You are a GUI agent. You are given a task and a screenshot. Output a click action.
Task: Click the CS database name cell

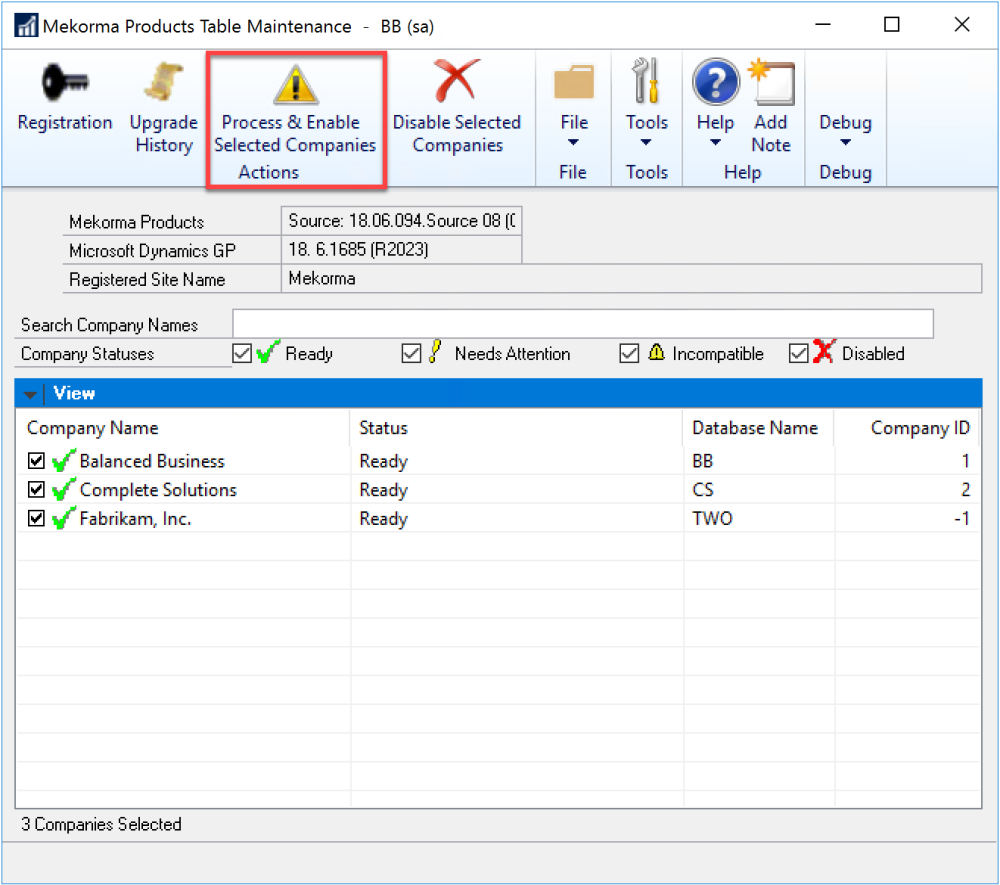click(703, 490)
